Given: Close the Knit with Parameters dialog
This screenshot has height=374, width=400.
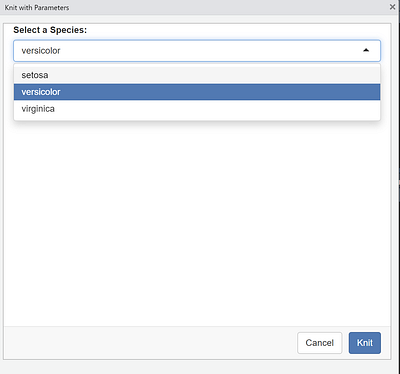Looking at the screenshot, I should [392, 7].
